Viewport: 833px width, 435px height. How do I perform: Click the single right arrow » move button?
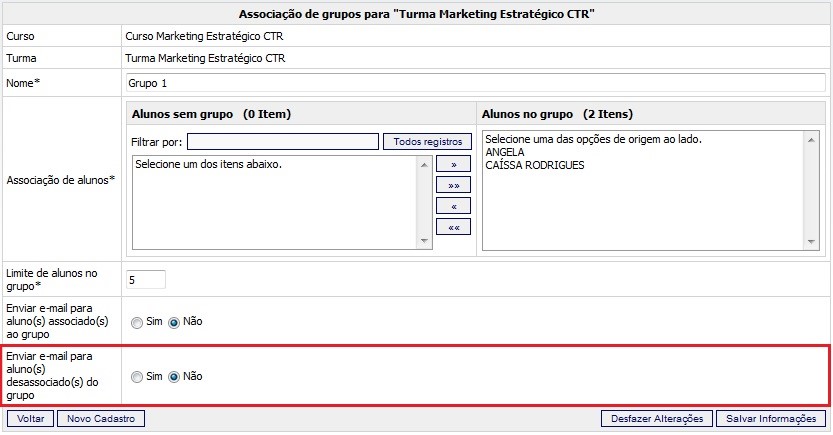454,164
